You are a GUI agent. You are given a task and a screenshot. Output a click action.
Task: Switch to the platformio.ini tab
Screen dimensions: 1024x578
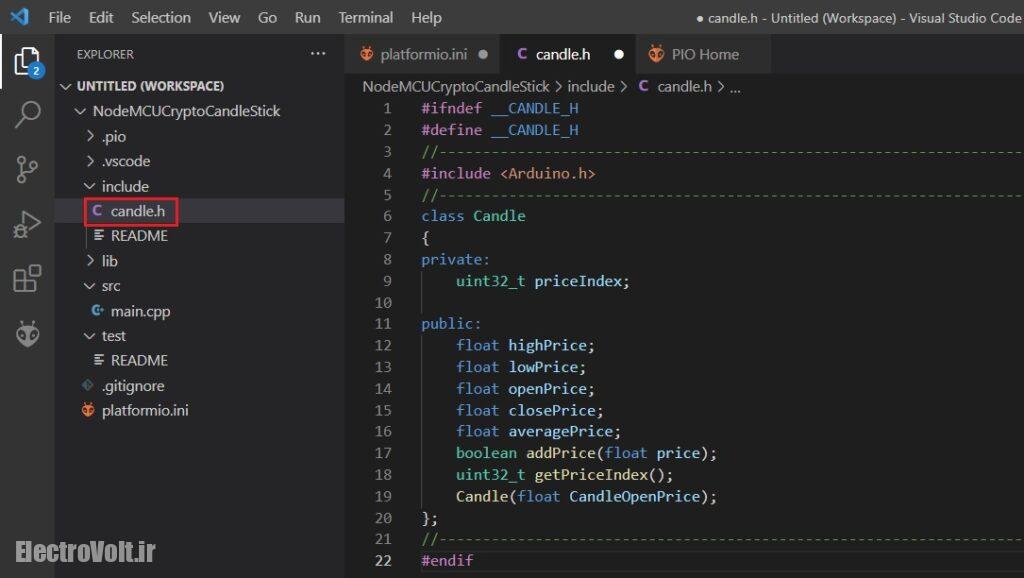[x=423, y=54]
